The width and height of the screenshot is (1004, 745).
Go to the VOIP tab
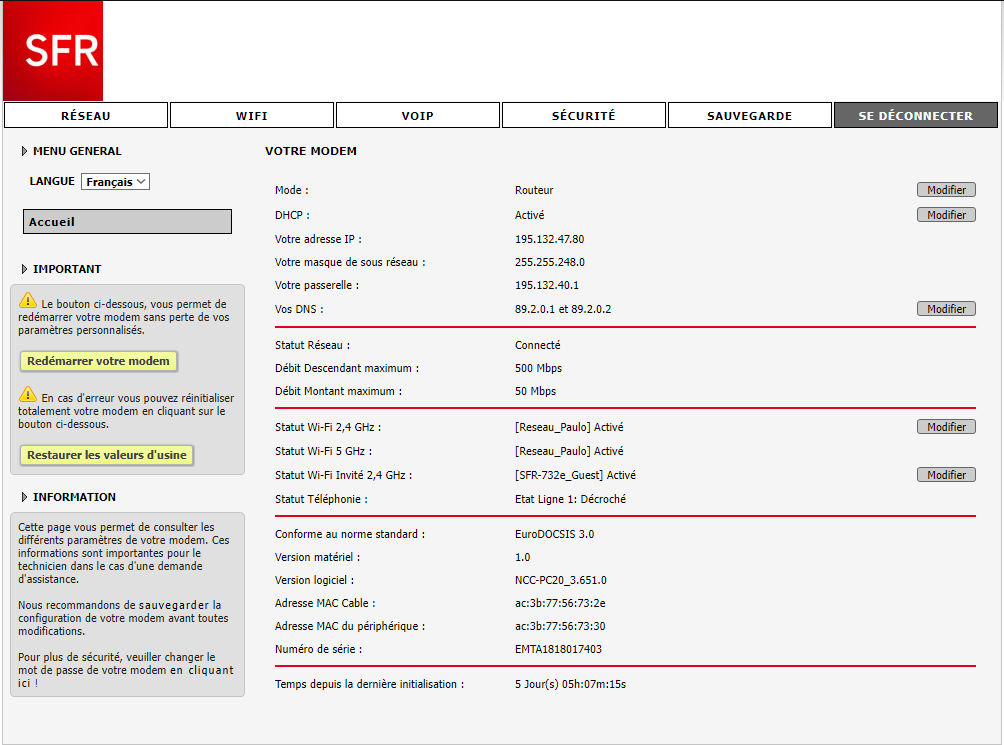point(418,116)
